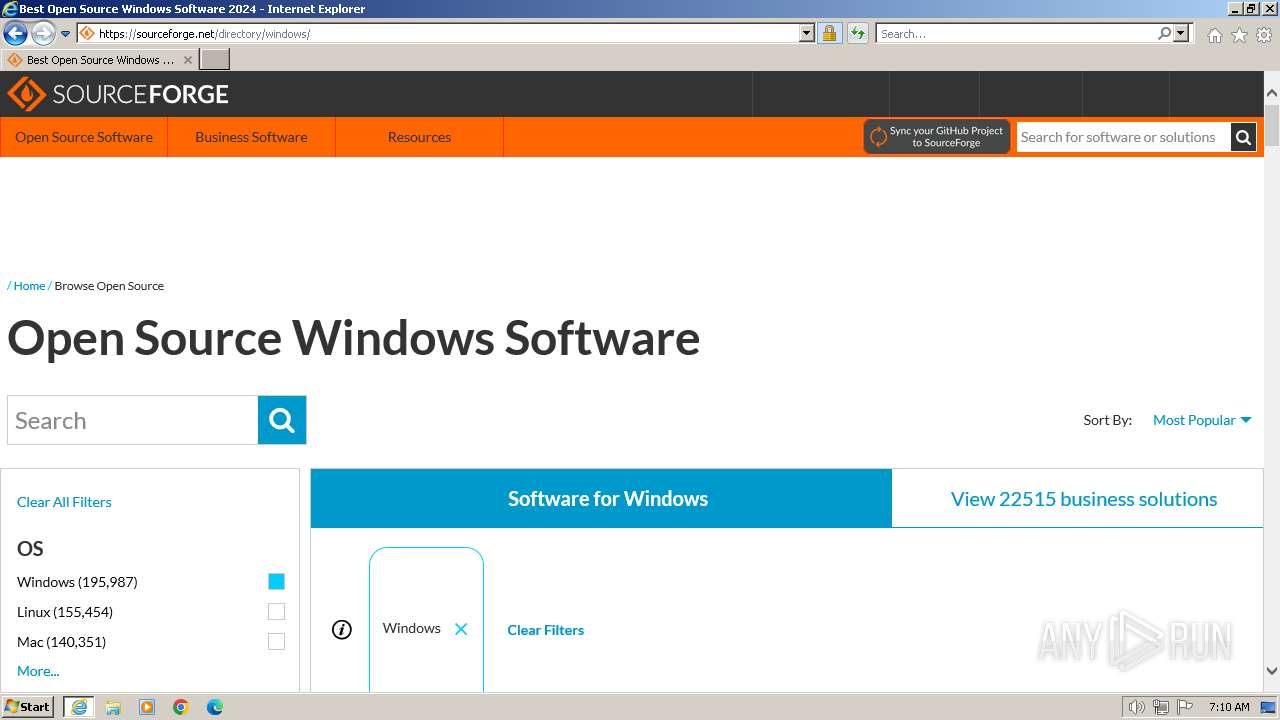The image size is (1280, 720).
Task: Open the recent pages dropdown arrow
Action: [66, 33]
